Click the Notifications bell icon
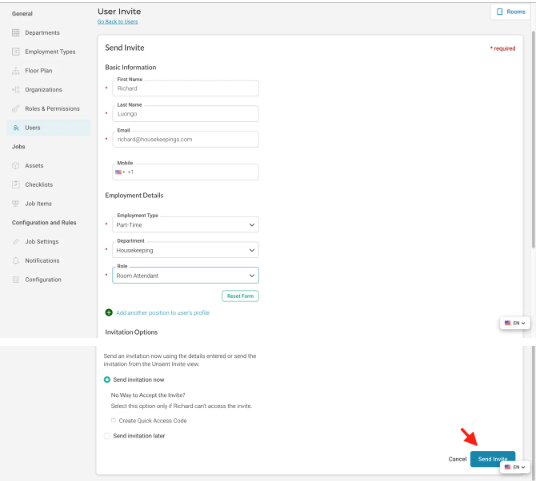 (15, 261)
